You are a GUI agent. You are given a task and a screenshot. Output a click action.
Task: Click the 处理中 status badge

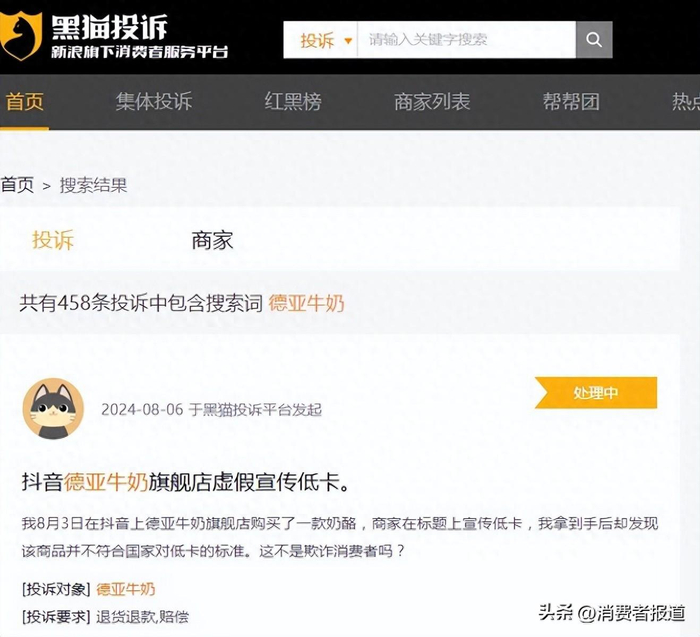(596, 393)
